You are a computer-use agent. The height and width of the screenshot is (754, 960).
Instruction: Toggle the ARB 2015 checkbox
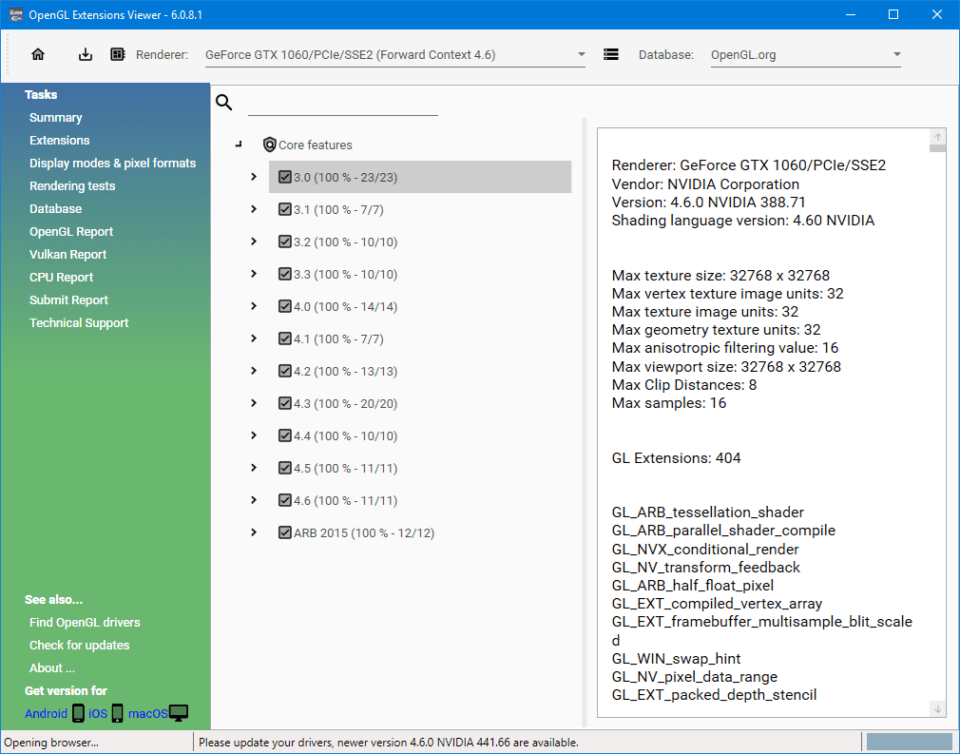[x=284, y=533]
